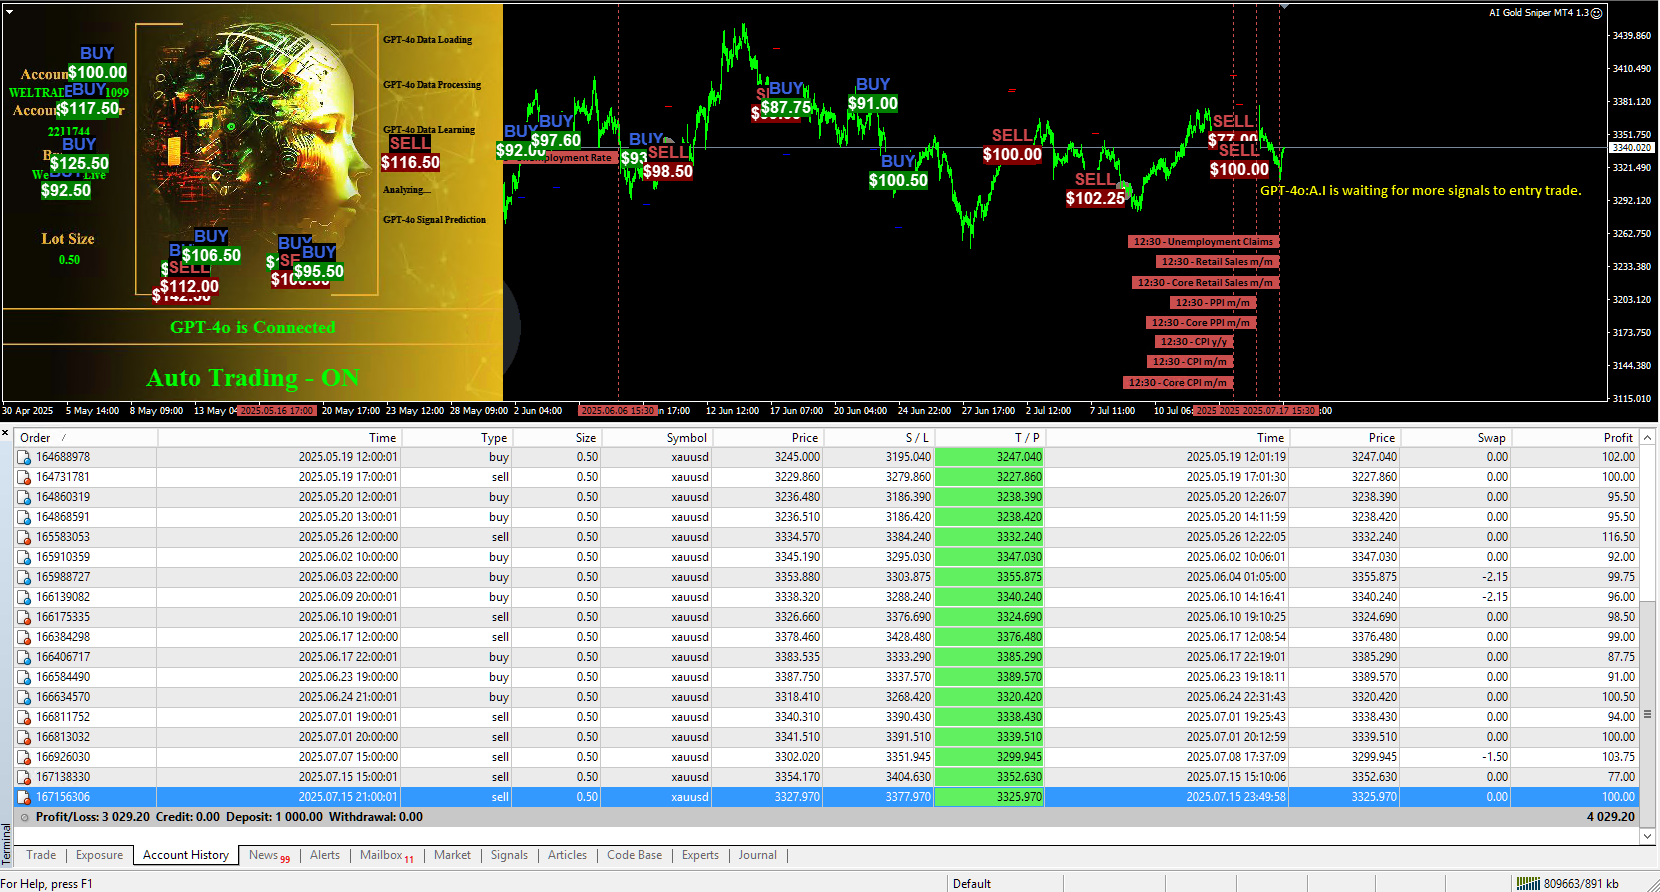Click the icon beside order 166634570

tap(24, 697)
